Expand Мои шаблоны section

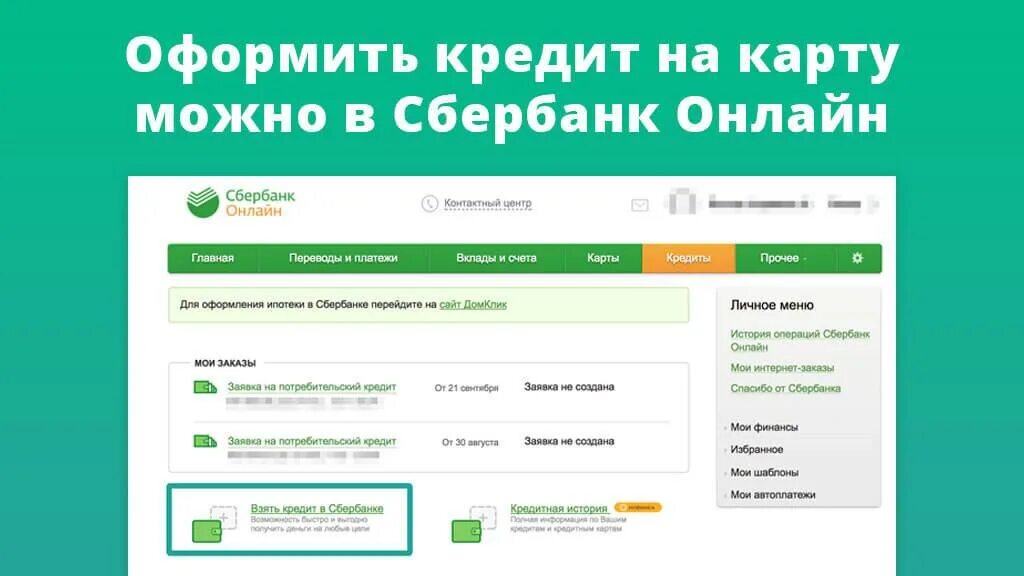(x=764, y=472)
